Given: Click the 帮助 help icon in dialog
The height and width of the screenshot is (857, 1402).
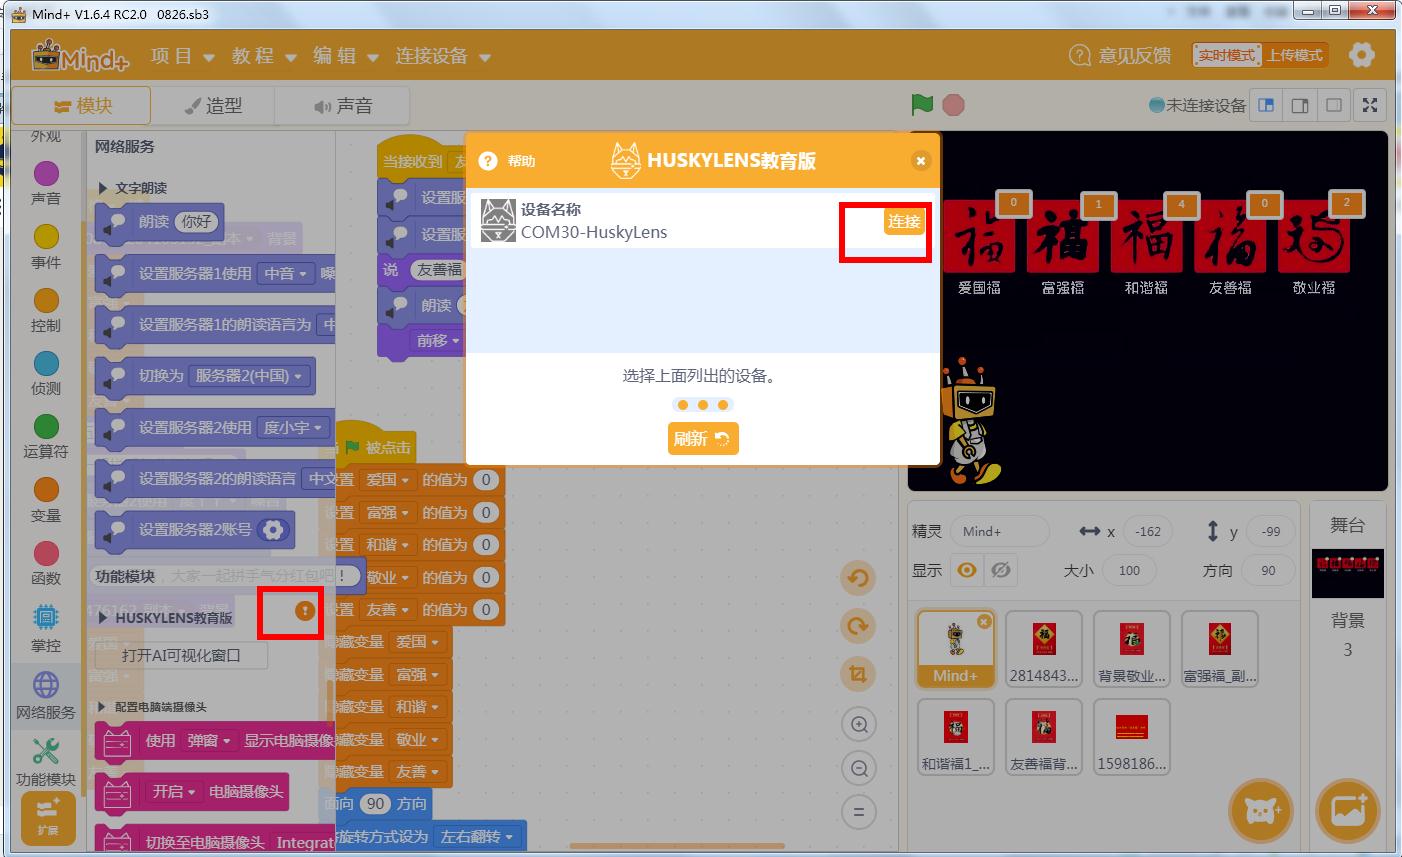Looking at the screenshot, I should tap(488, 161).
